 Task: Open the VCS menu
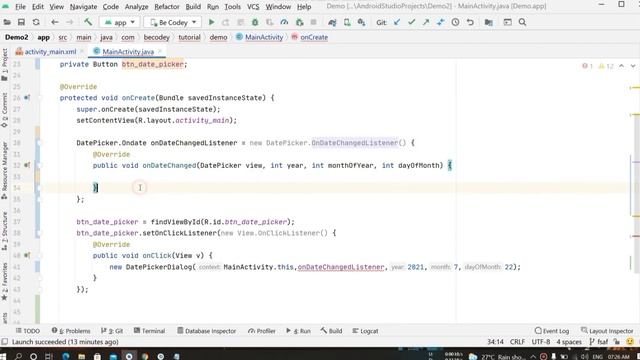pyautogui.click(x=253, y=7)
